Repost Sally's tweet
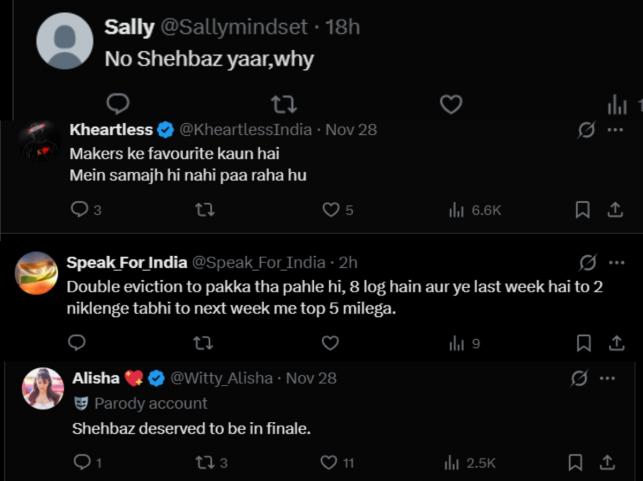643x481 pixels. (x=284, y=103)
